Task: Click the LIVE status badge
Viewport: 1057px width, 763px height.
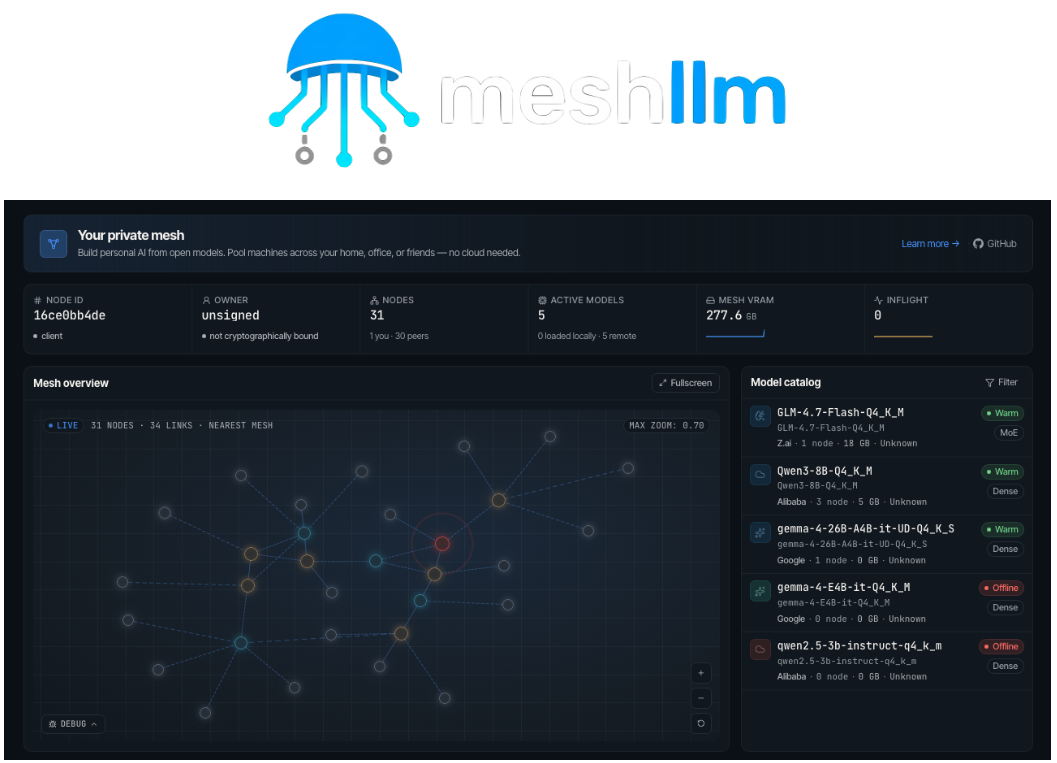Action: coord(63,425)
